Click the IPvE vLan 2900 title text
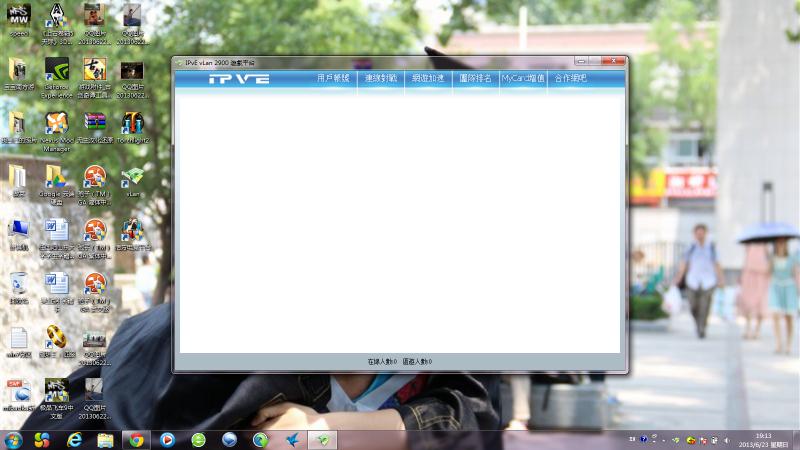The image size is (800, 450). point(220,62)
